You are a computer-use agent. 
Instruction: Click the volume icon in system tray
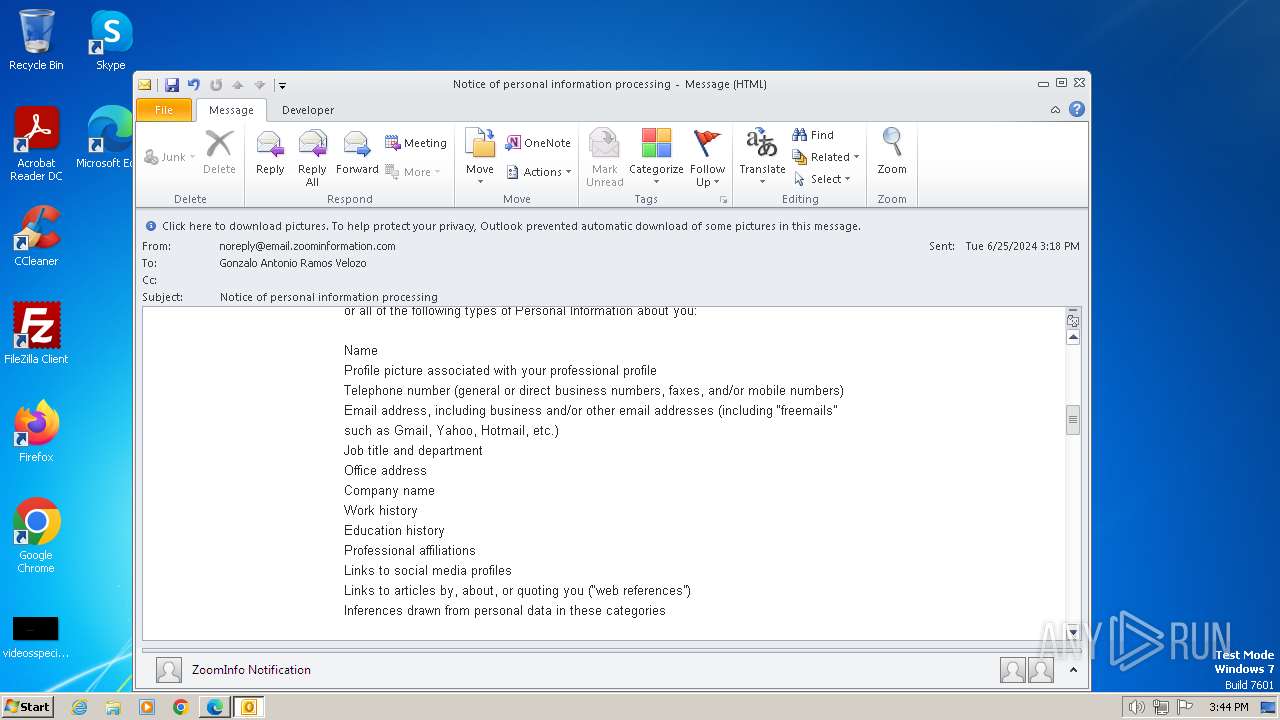coord(1136,707)
